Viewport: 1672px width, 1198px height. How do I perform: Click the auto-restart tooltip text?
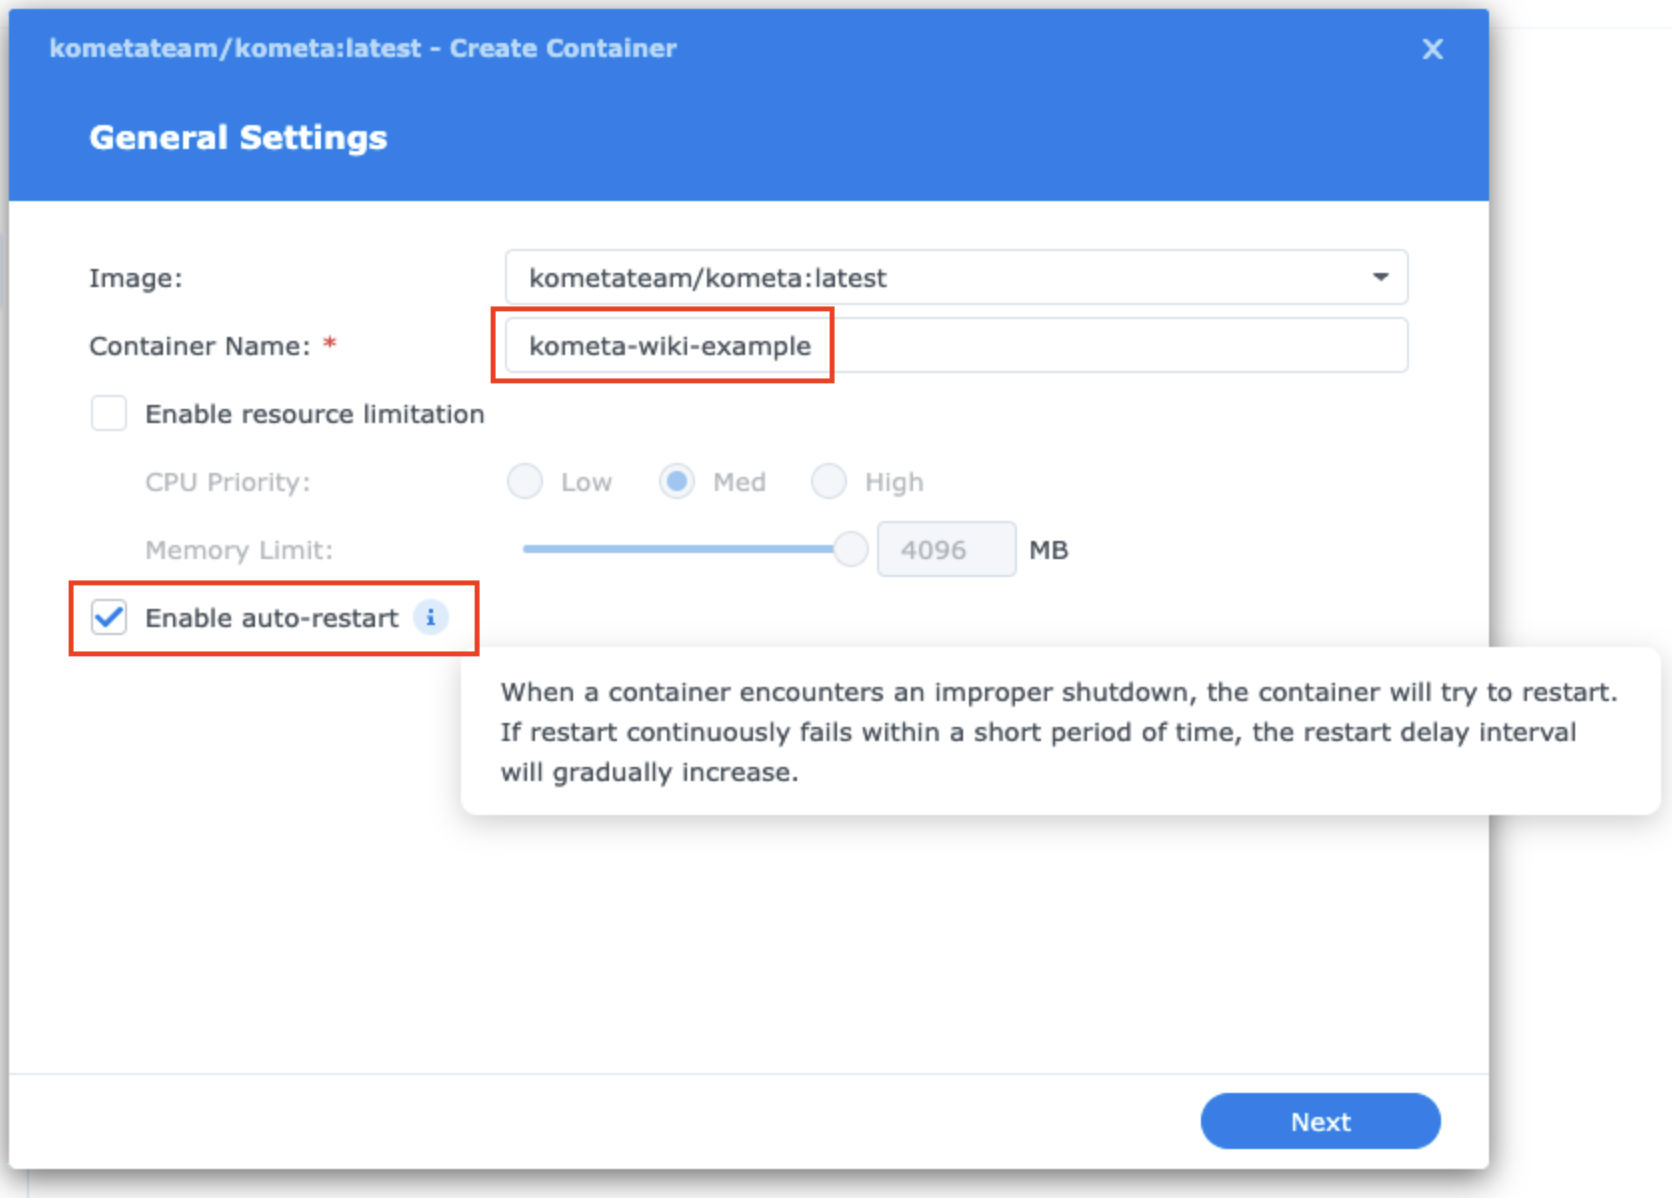click(1059, 732)
